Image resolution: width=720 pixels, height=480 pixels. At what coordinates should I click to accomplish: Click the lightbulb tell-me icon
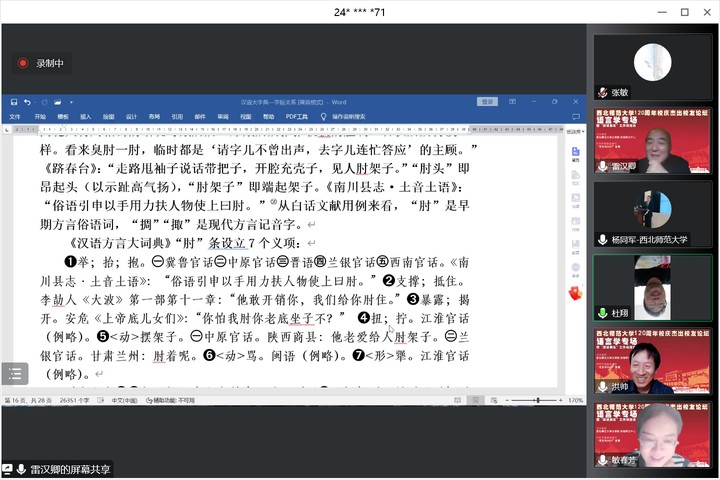pyautogui.click(x=323, y=117)
